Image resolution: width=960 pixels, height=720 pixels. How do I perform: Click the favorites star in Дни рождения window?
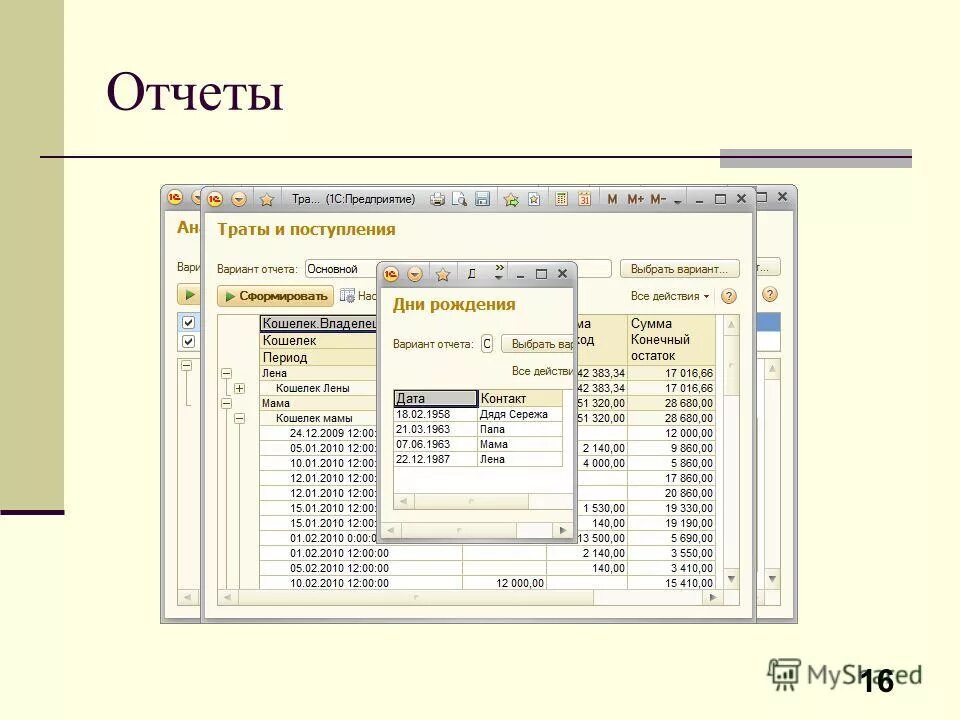[443, 272]
